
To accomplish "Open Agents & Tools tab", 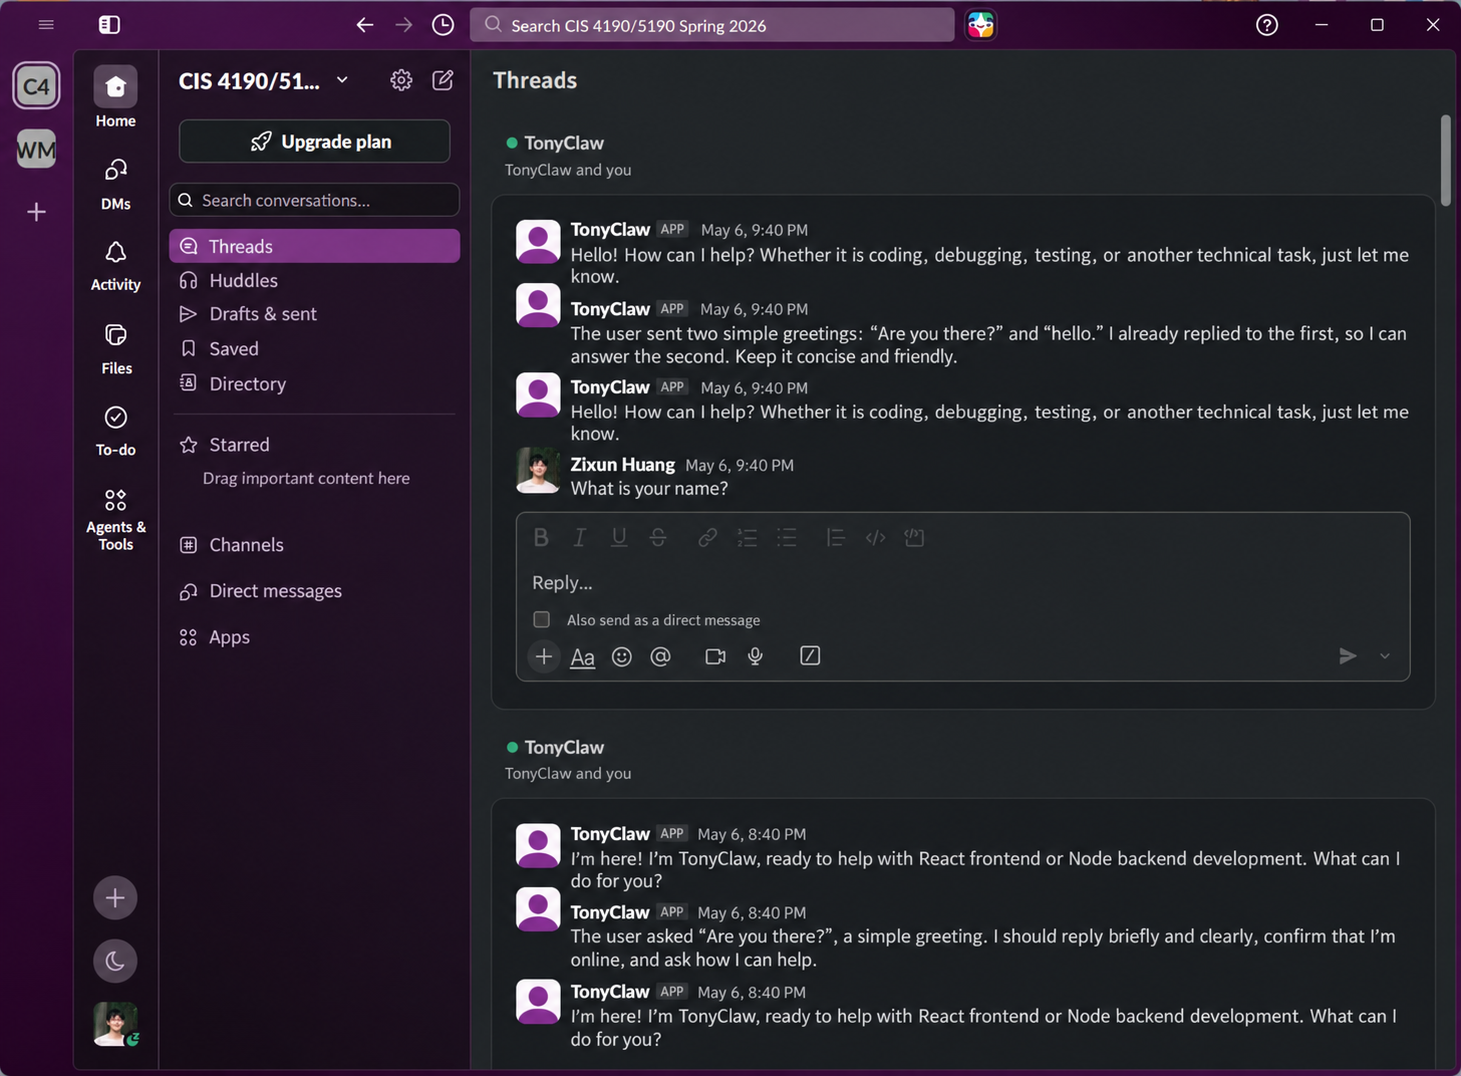I will (x=115, y=520).
